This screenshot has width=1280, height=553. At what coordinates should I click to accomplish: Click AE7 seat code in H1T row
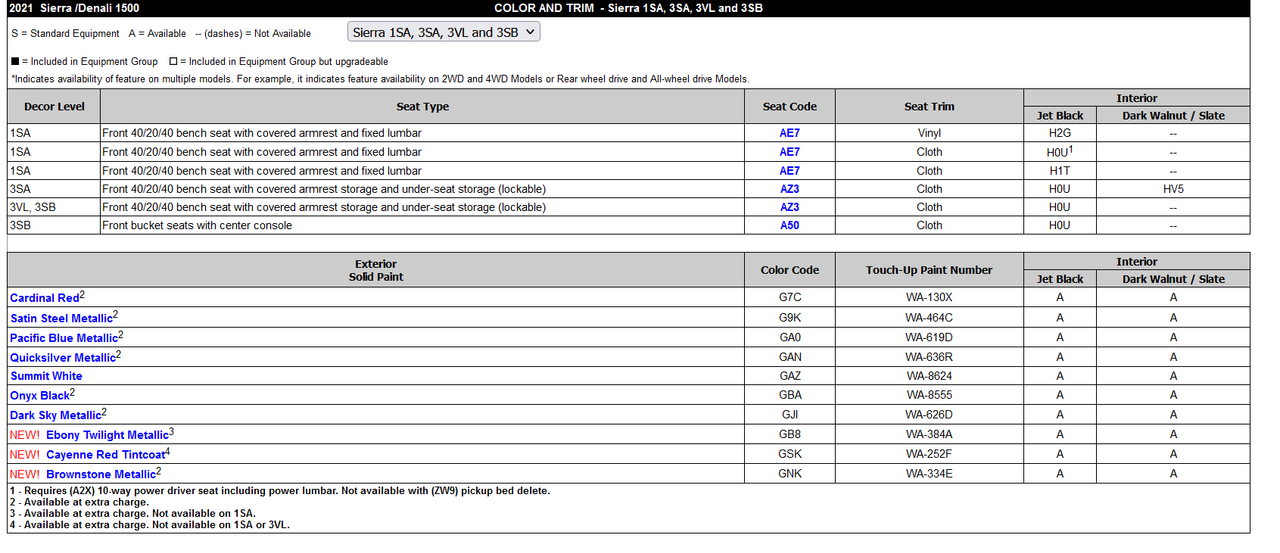(x=790, y=171)
